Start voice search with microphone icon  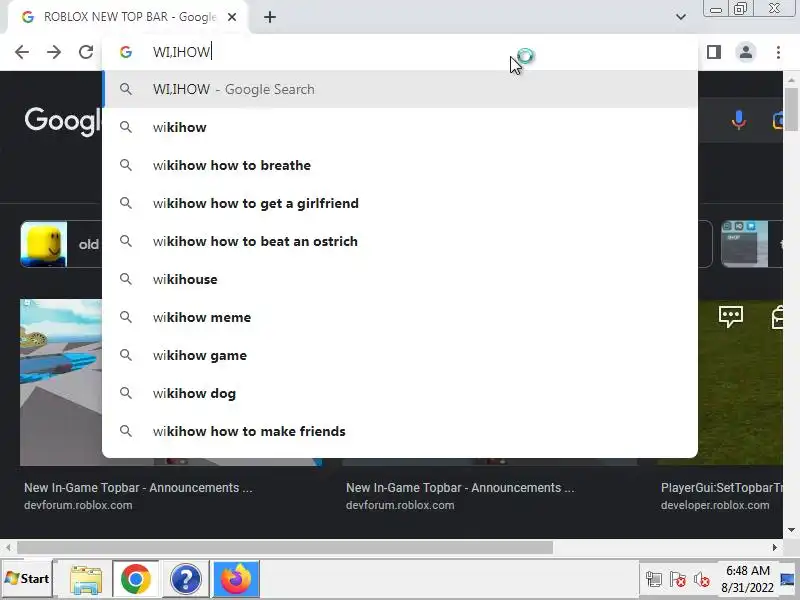pyautogui.click(x=738, y=121)
